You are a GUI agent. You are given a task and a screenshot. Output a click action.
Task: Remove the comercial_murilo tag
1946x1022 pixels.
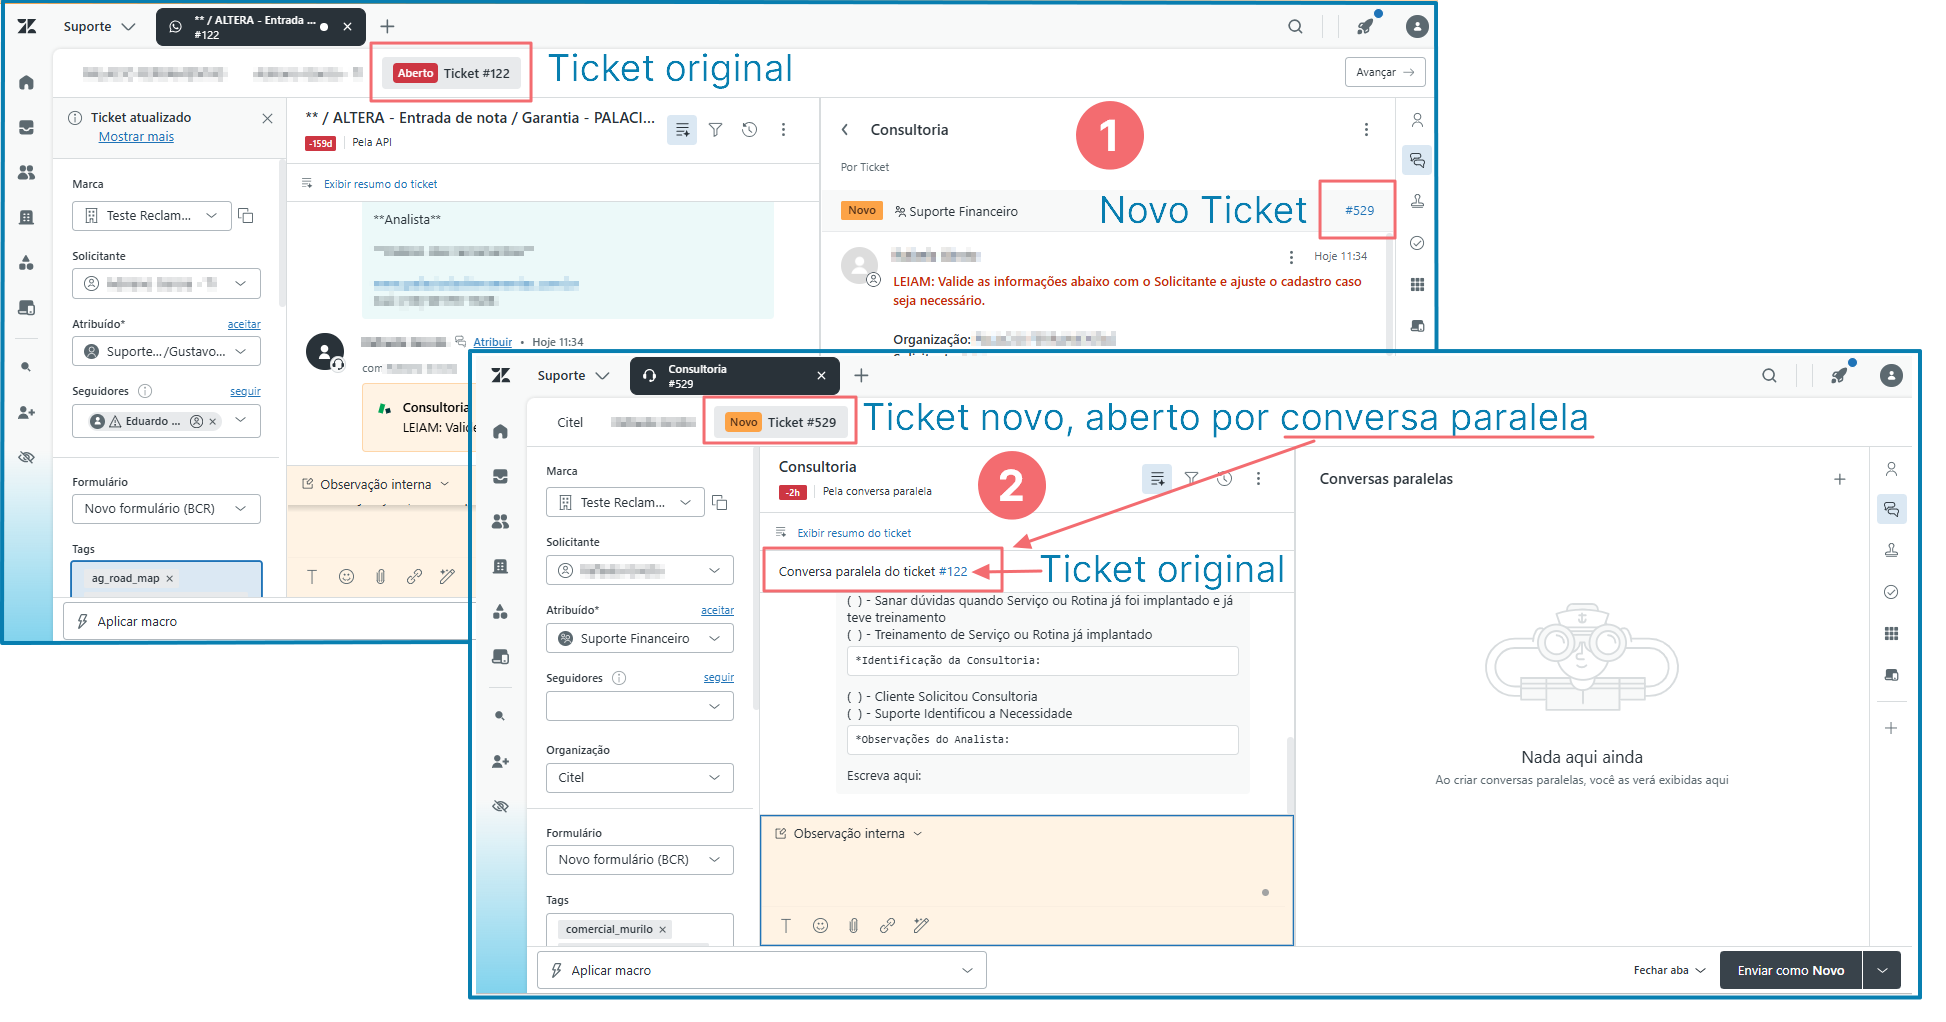click(x=662, y=929)
